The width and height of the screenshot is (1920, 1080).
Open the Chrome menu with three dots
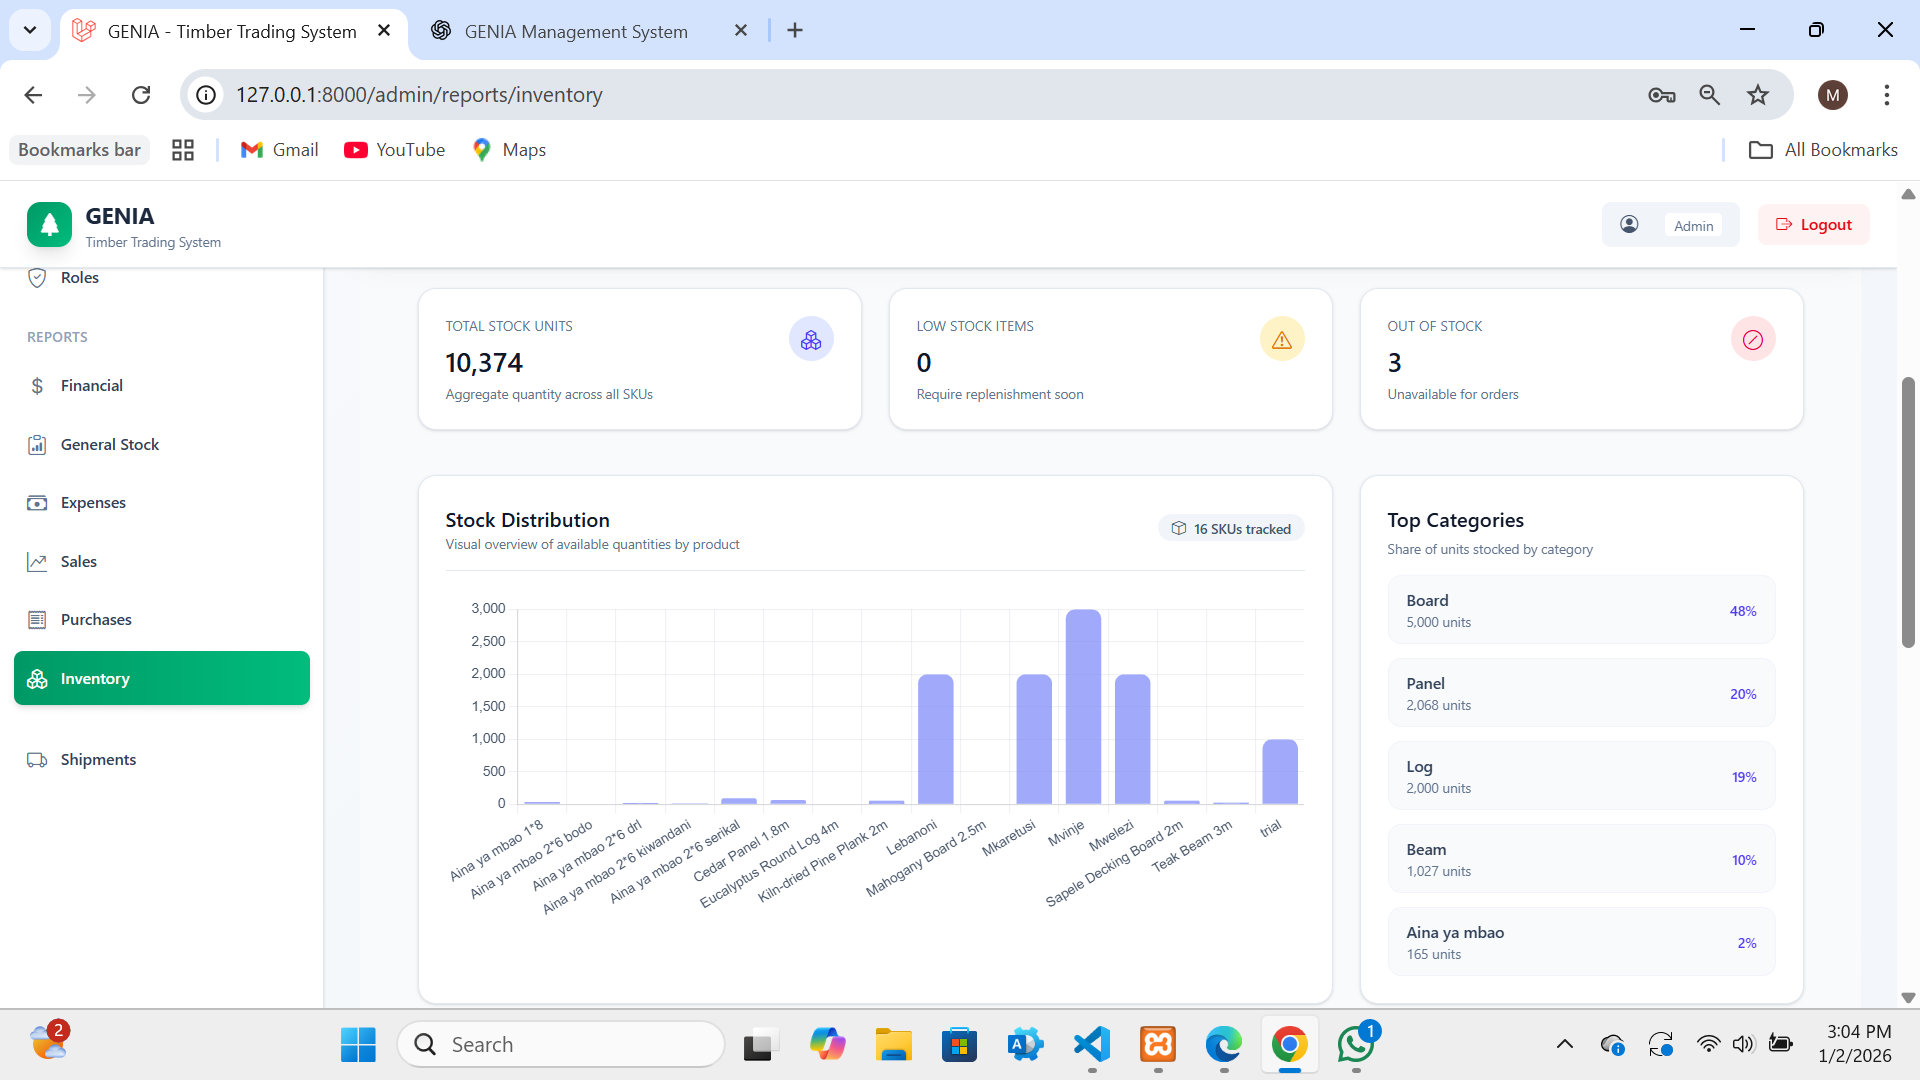(1887, 94)
